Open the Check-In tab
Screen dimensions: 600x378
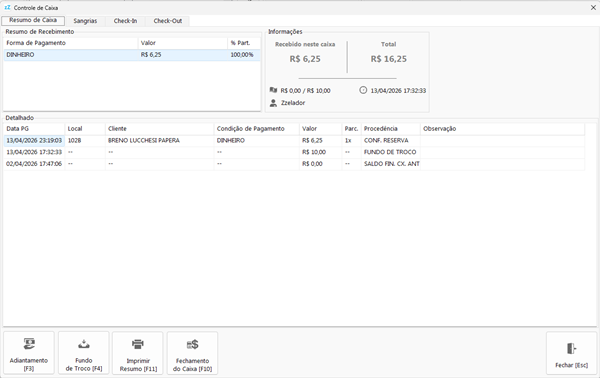point(125,21)
